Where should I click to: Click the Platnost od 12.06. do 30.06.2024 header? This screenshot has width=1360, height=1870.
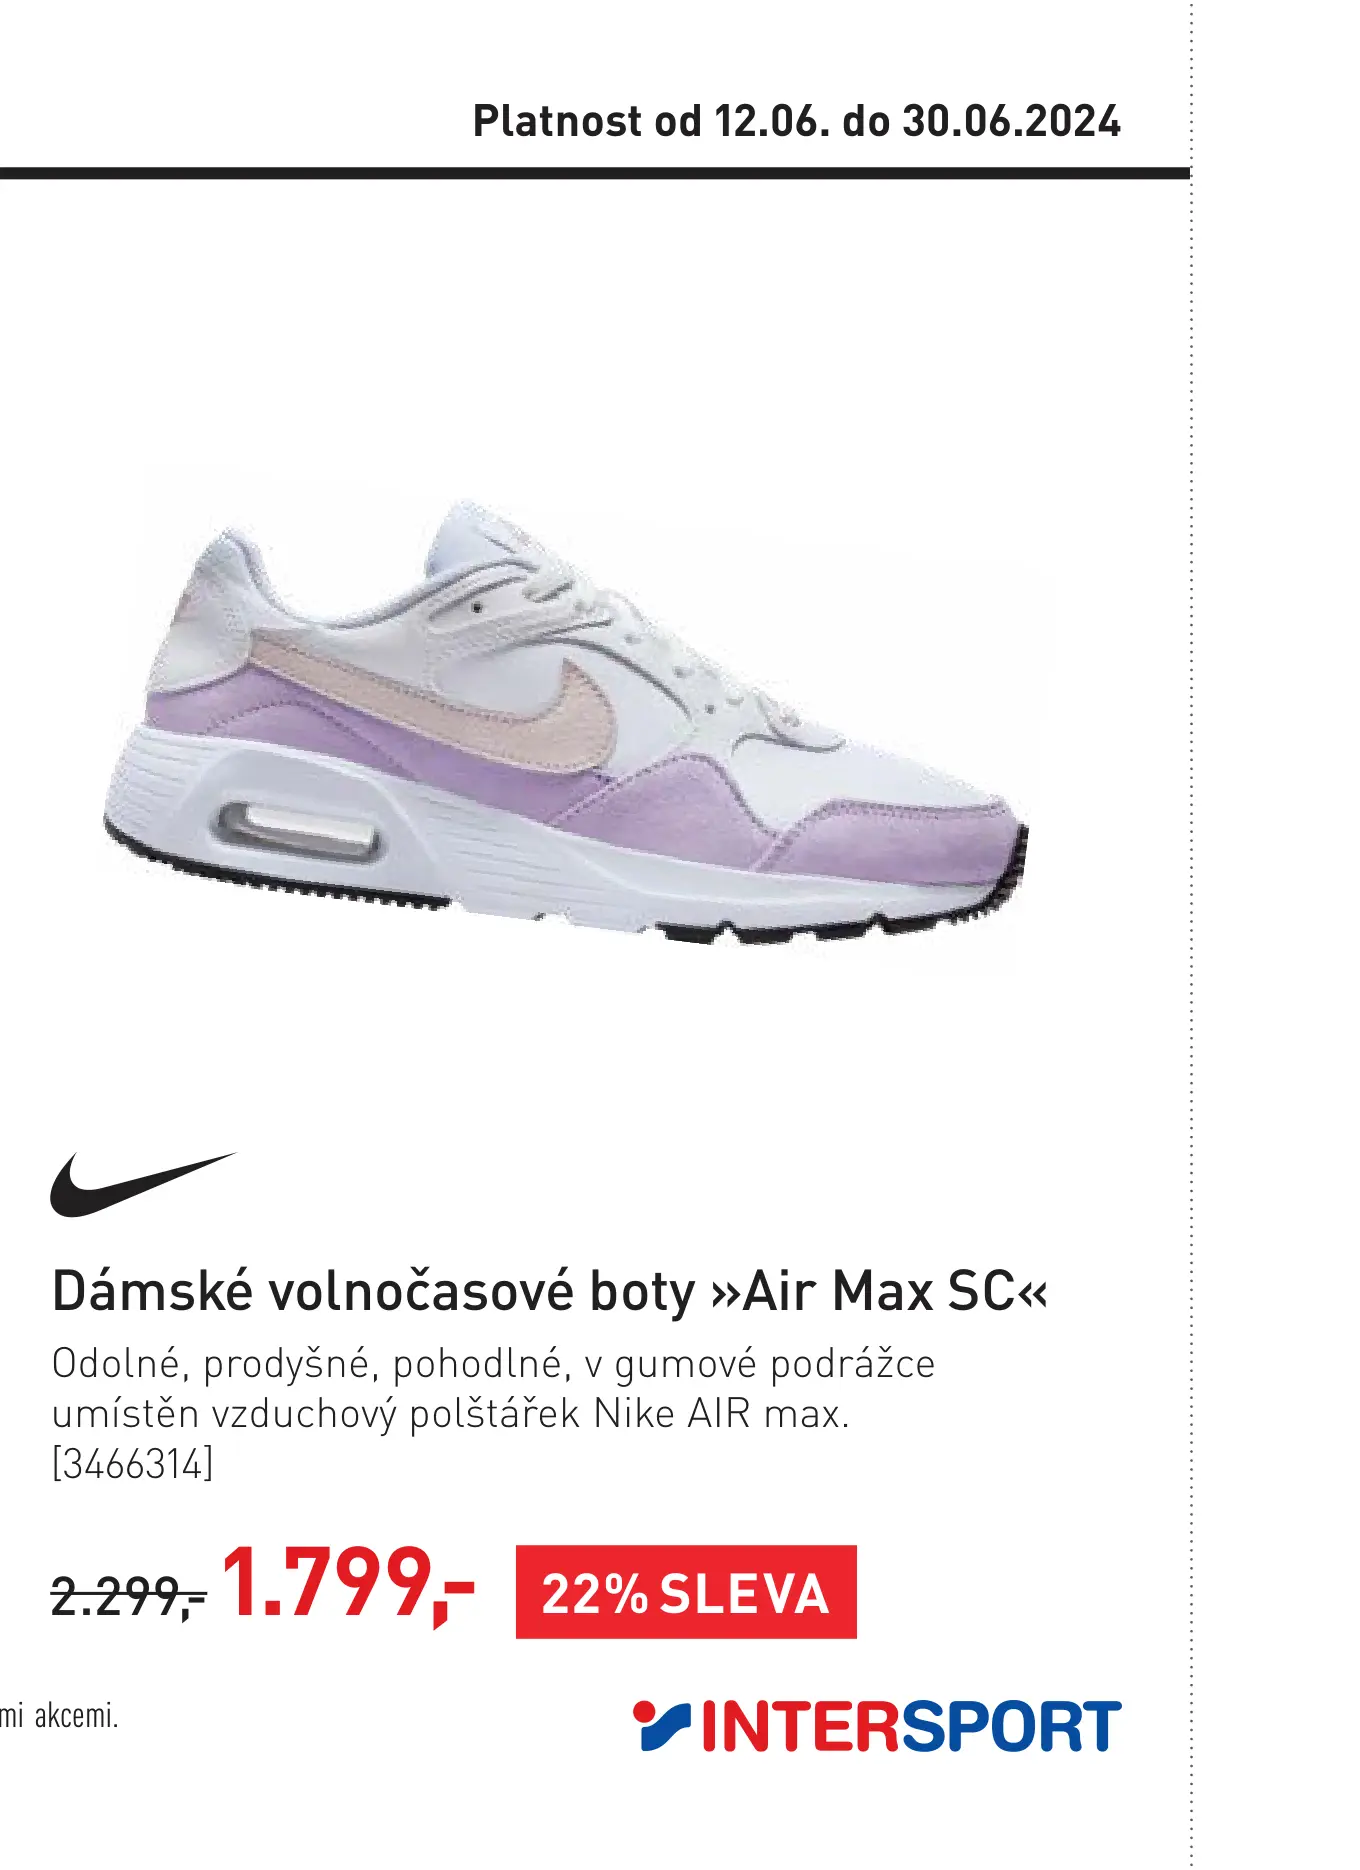(796, 121)
